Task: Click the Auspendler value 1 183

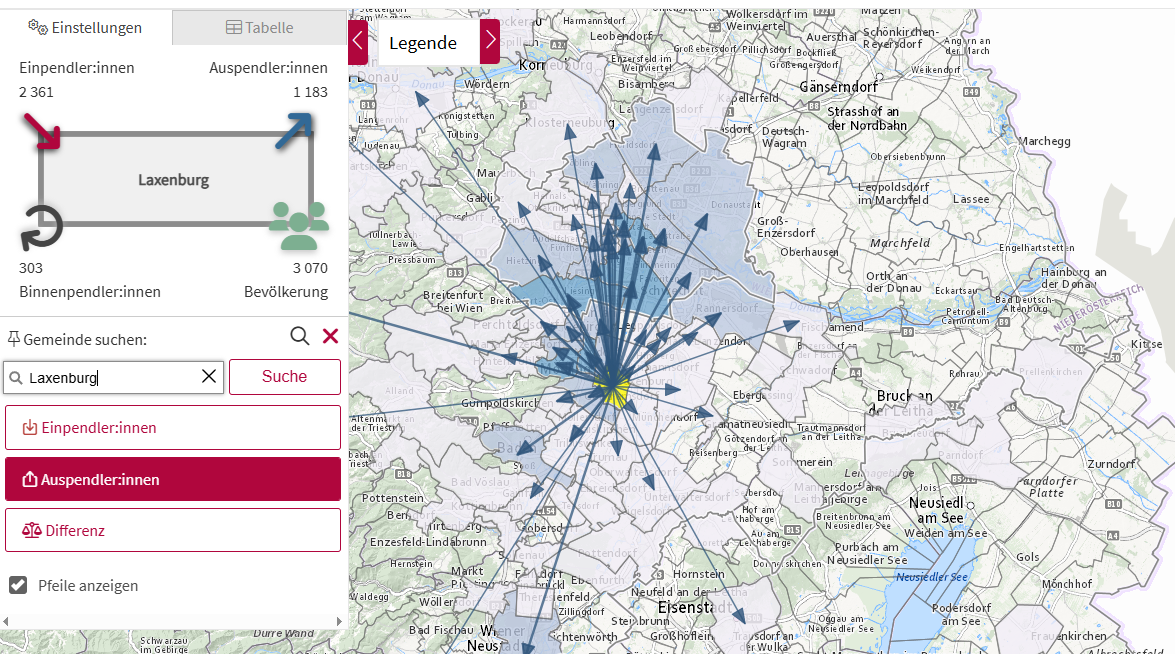Action: click(310, 92)
